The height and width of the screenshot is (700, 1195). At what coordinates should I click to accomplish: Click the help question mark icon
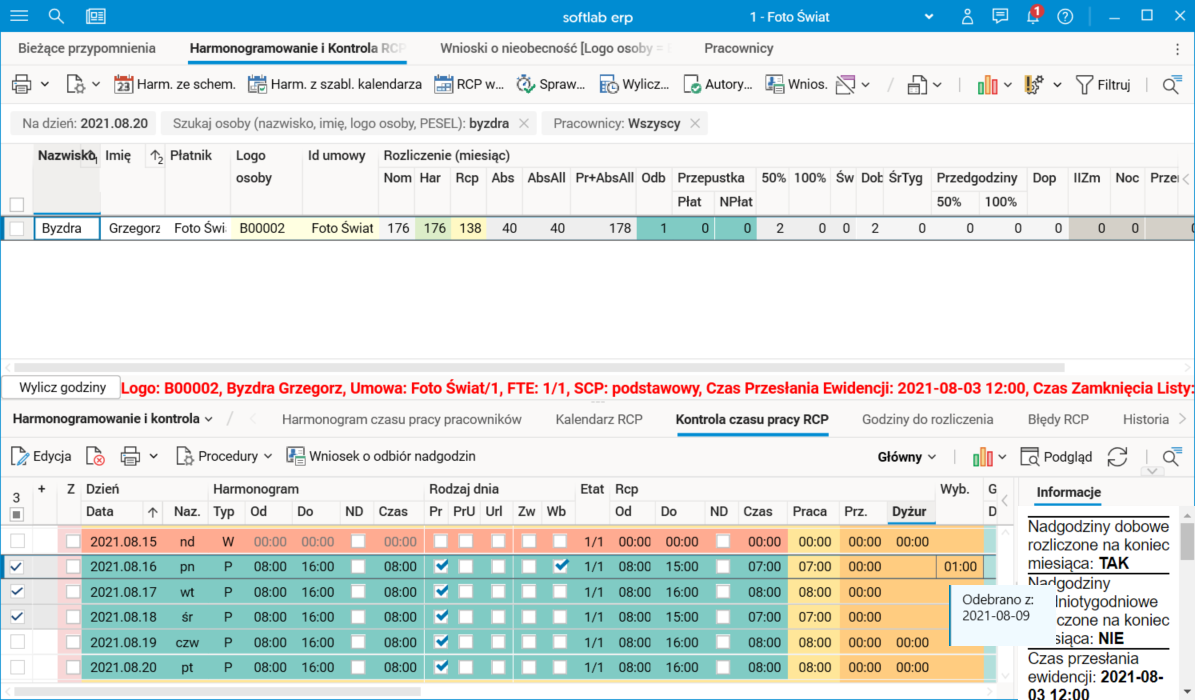coord(1065,17)
